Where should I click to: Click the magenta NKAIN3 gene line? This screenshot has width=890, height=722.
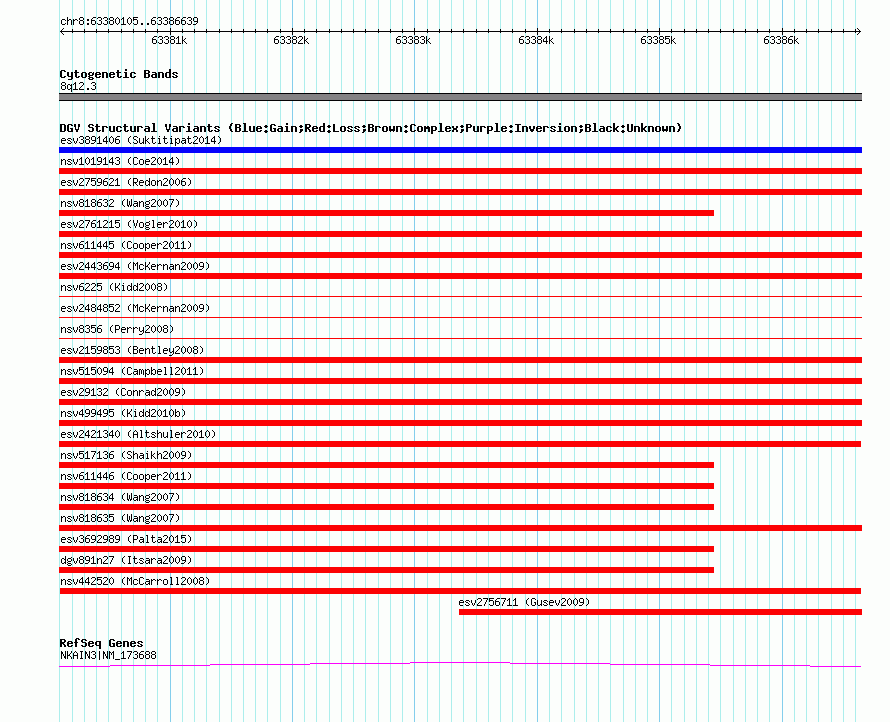click(460, 664)
